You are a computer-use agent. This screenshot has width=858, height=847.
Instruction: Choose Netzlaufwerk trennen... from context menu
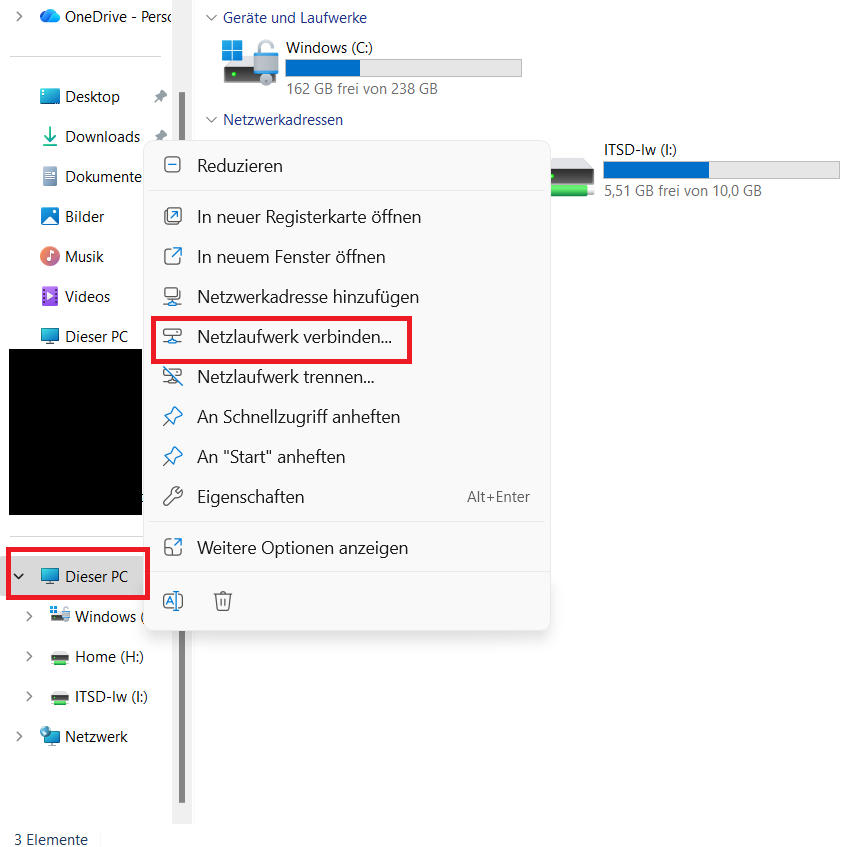[285, 377]
